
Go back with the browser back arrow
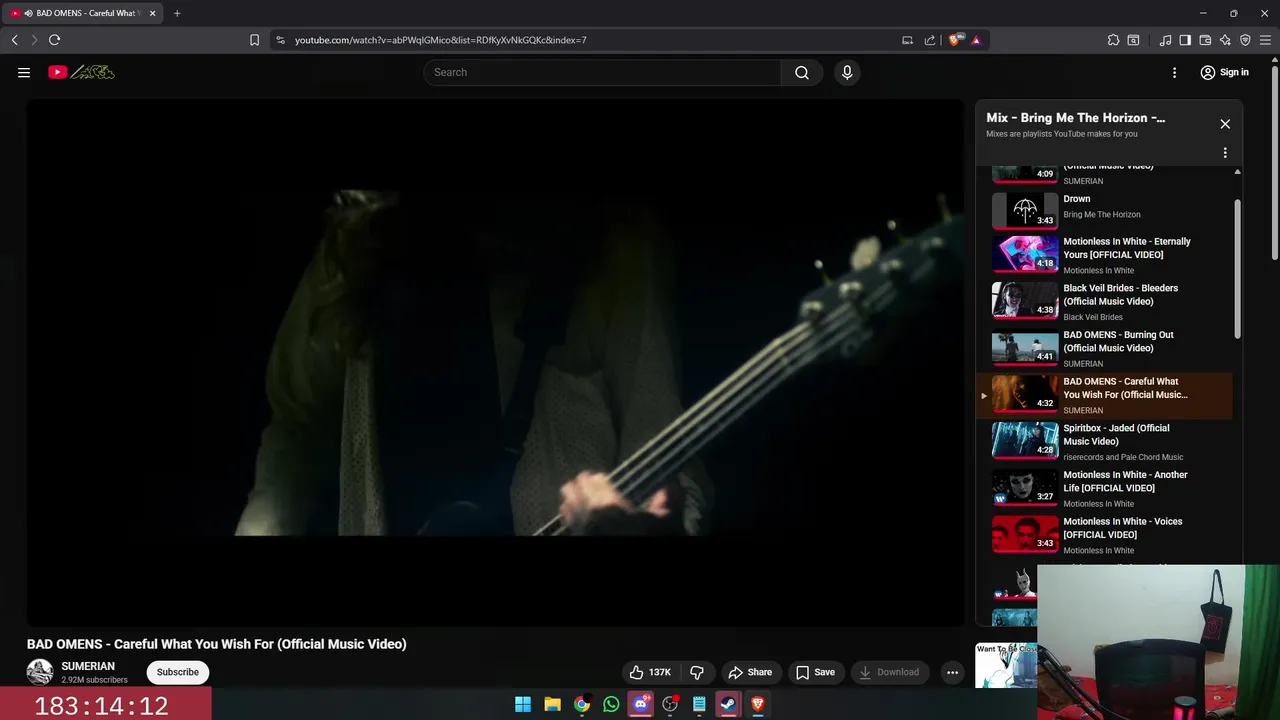(15, 40)
